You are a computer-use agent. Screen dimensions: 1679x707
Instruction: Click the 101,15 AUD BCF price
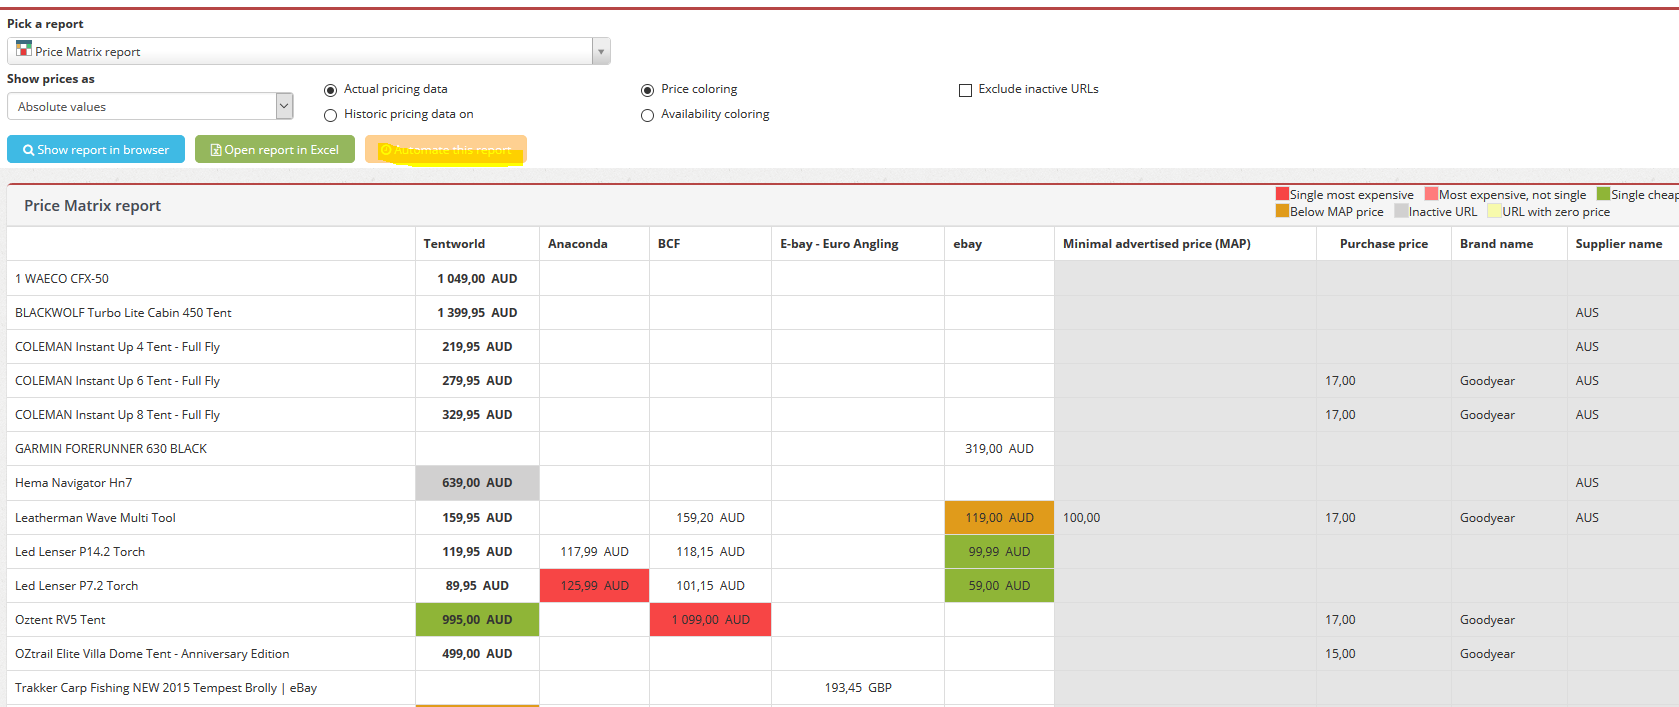coord(710,586)
